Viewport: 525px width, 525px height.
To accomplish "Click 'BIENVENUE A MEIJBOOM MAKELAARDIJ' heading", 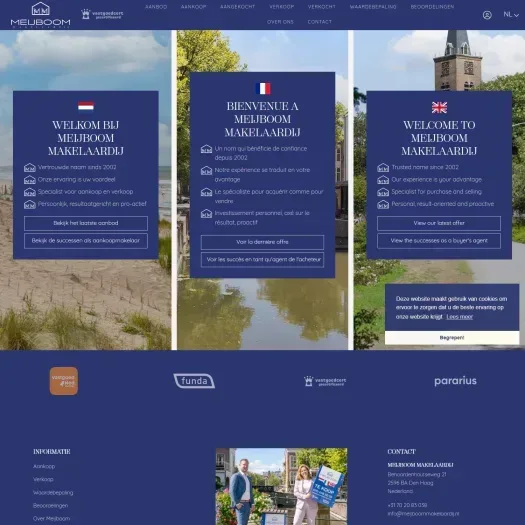I will point(262,119).
